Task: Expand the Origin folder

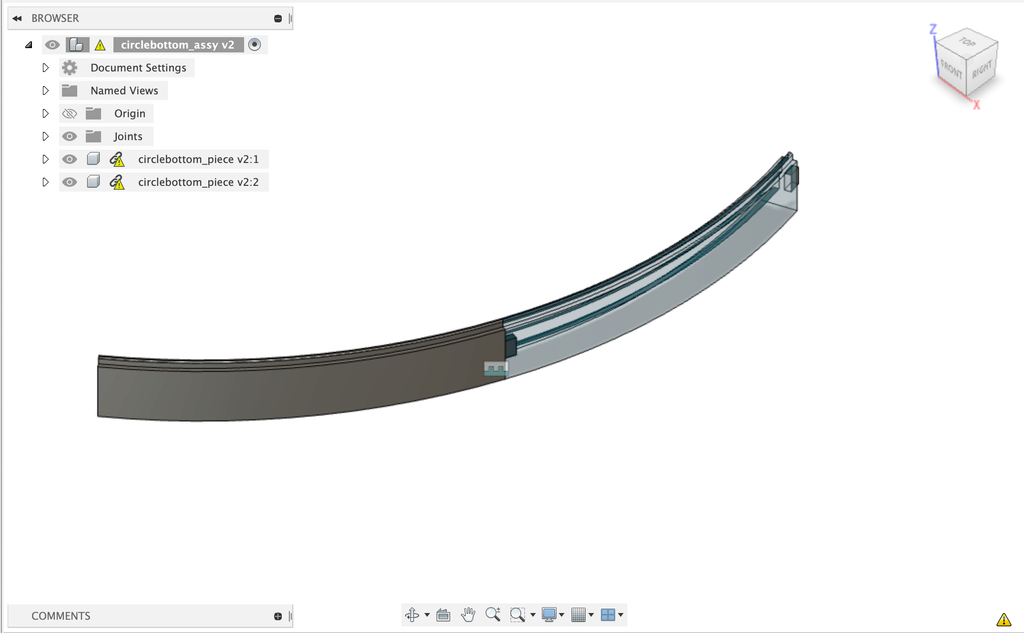Action: (46, 114)
